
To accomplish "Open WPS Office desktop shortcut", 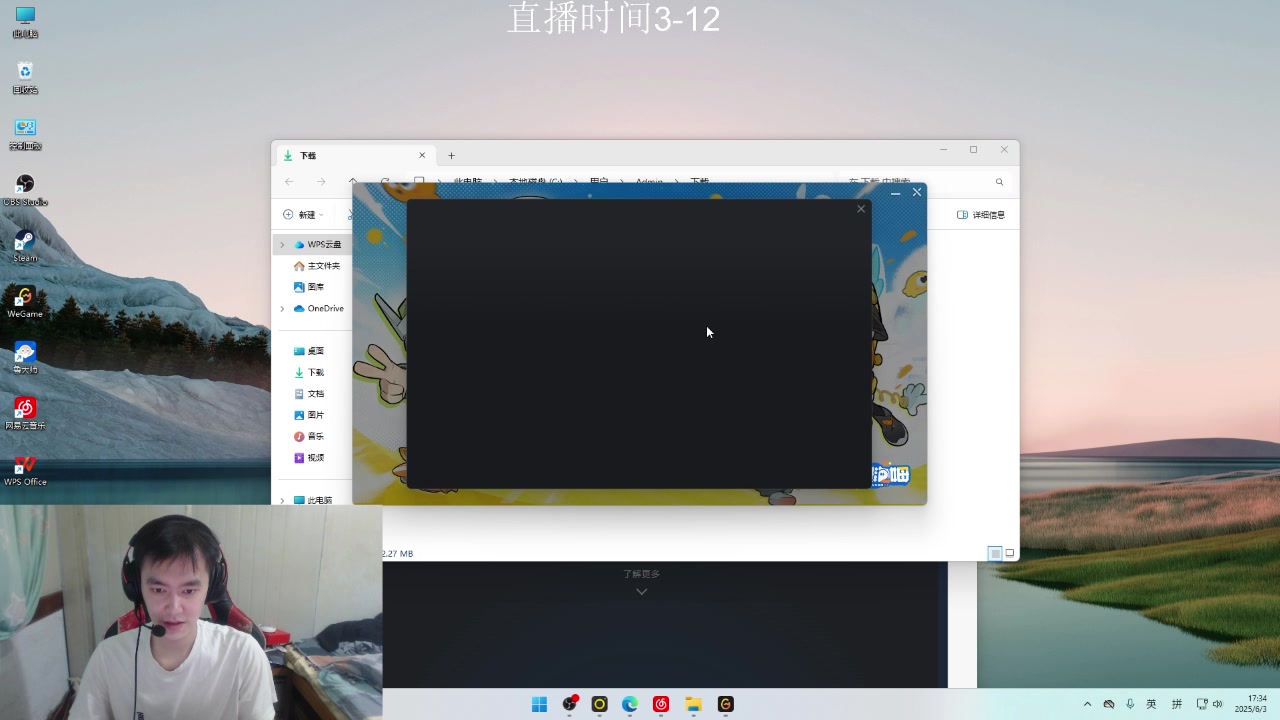I will click(25, 470).
